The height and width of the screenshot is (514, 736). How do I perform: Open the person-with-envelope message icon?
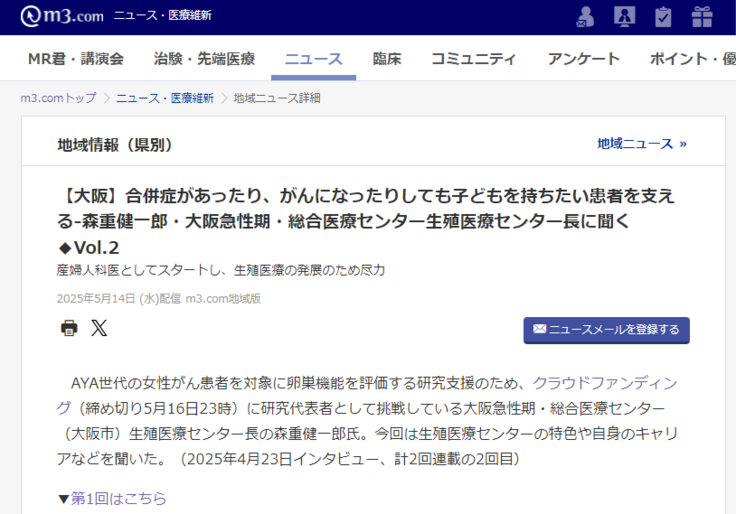pos(586,17)
